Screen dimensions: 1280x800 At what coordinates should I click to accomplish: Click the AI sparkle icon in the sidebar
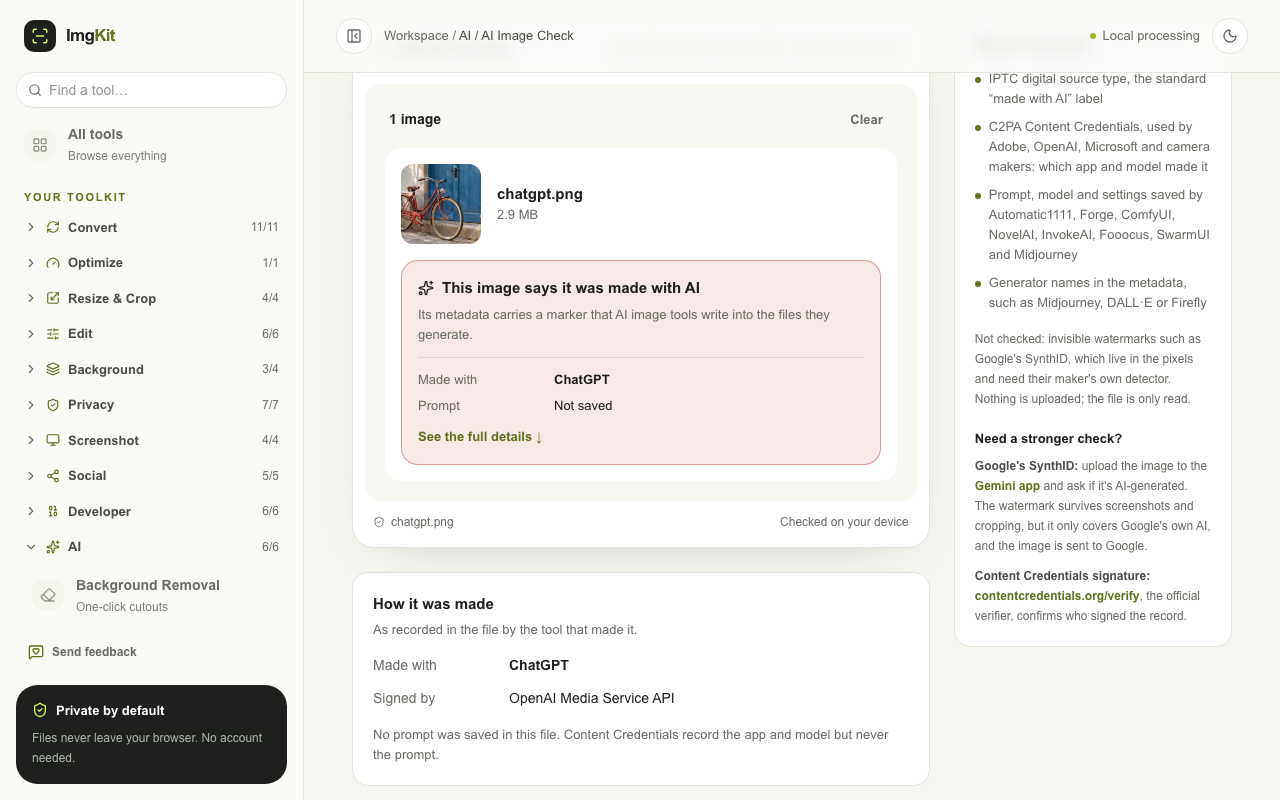53,547
